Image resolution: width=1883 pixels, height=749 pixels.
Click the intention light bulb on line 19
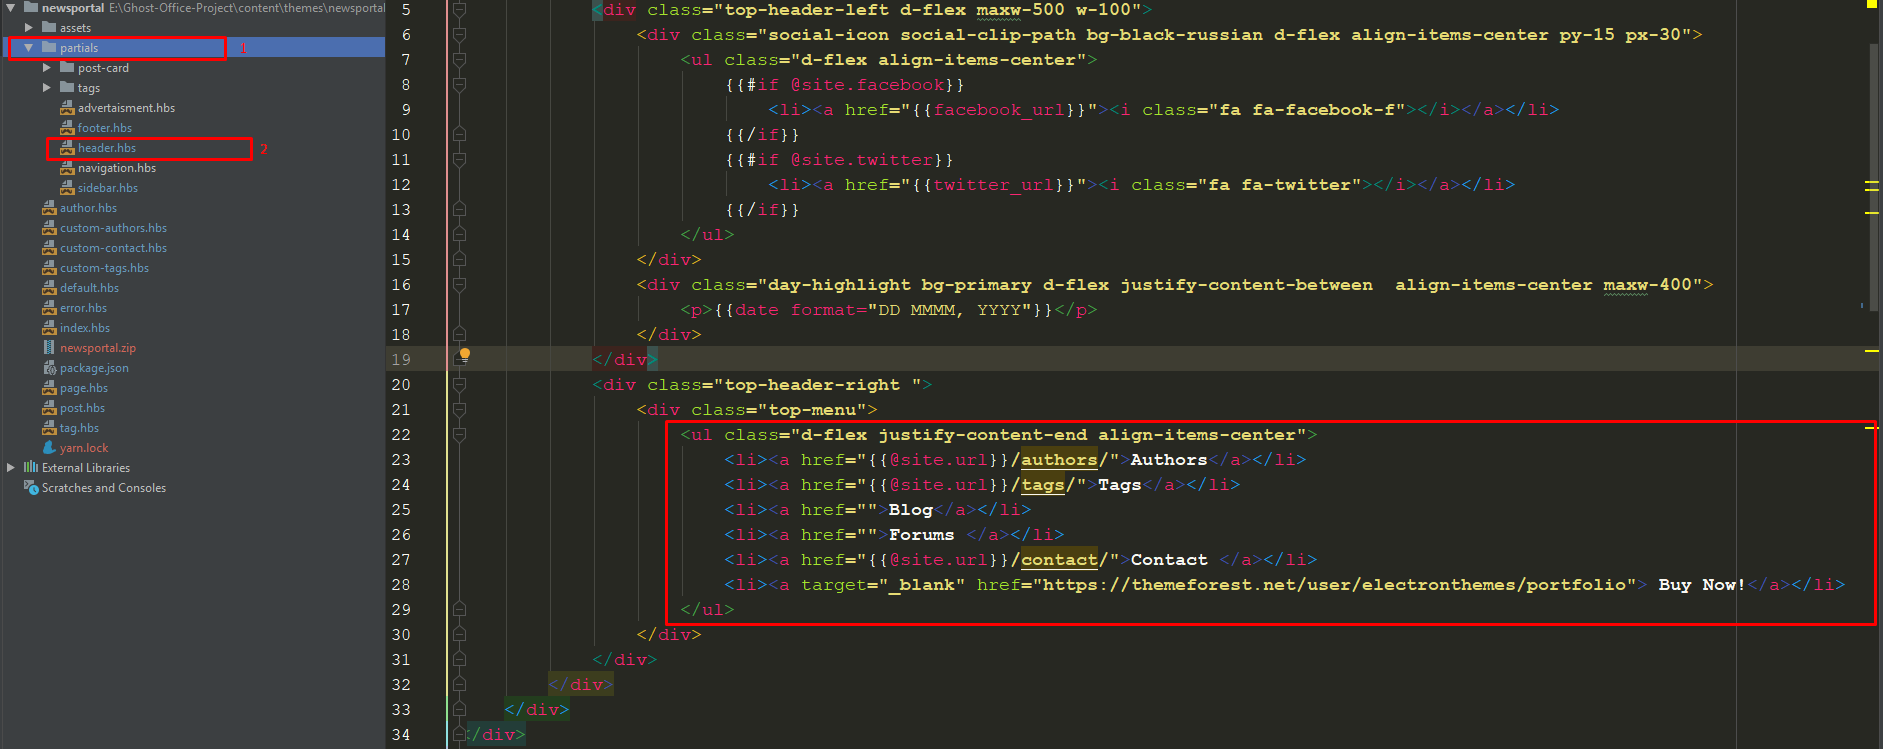tap(465, 354)
